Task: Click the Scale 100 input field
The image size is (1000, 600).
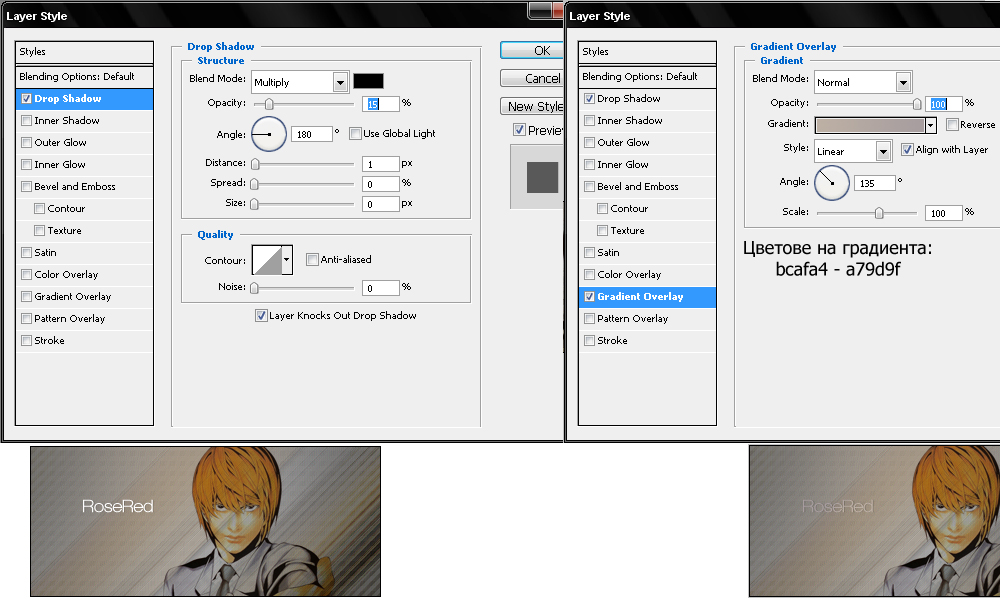Action: 943,213
